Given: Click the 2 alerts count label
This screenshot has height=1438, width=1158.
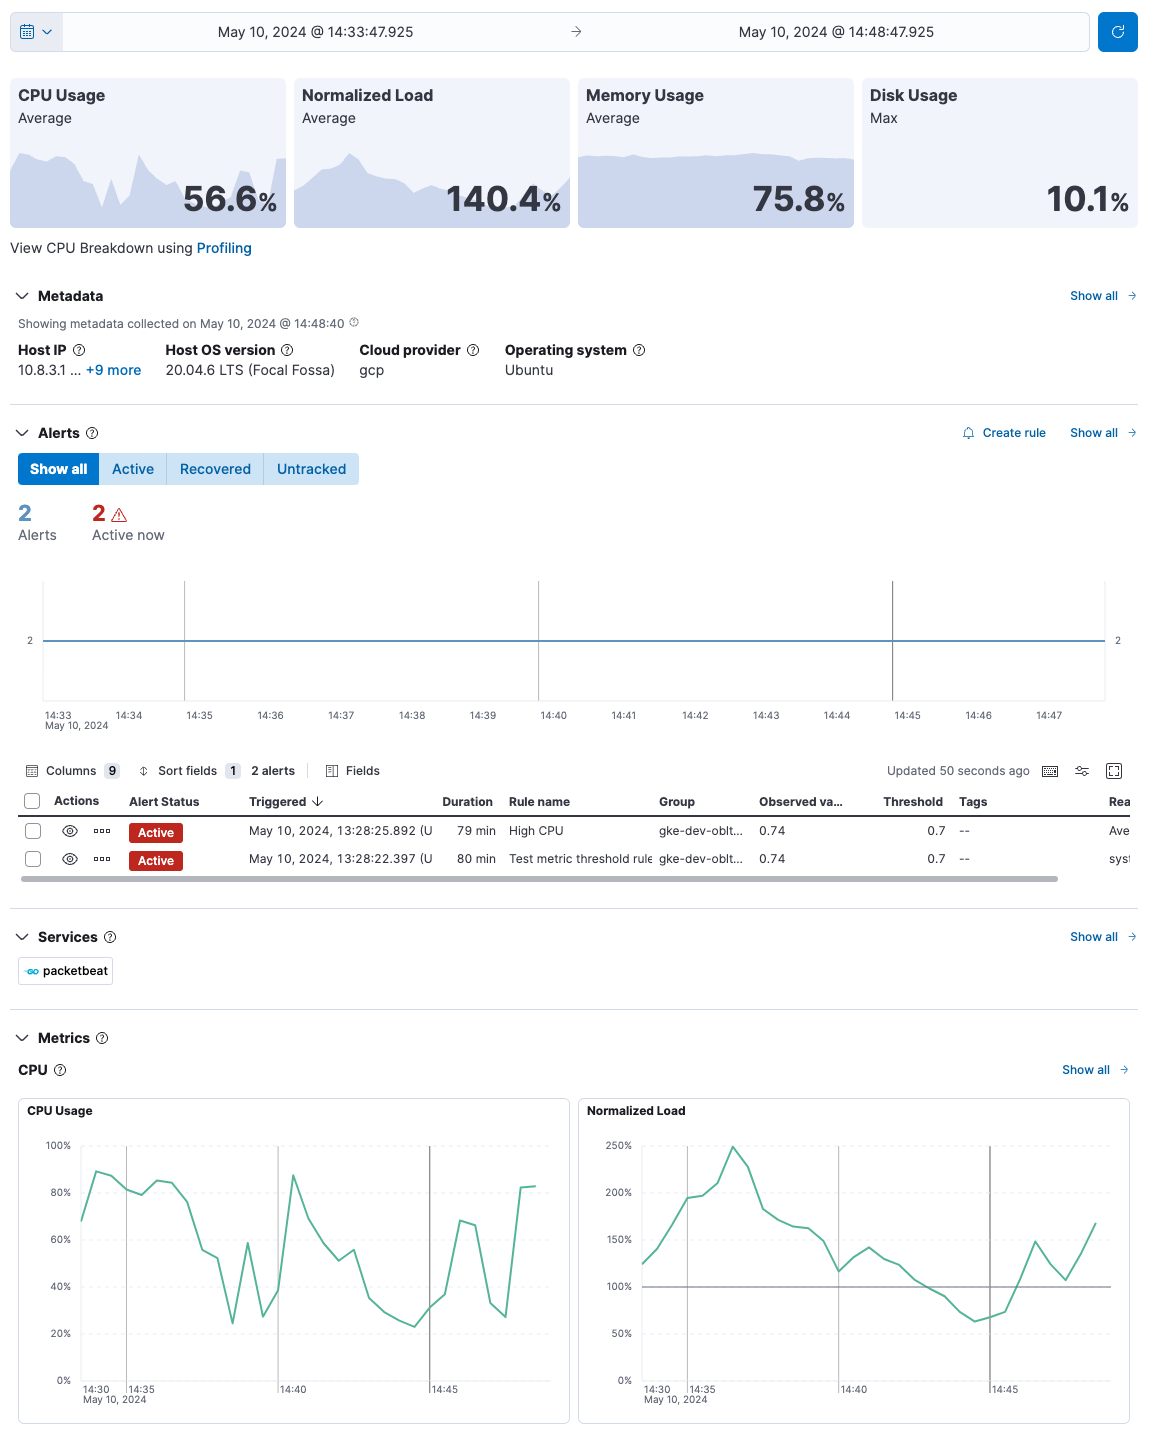Looking at the screenshot, I should point(273,771).
